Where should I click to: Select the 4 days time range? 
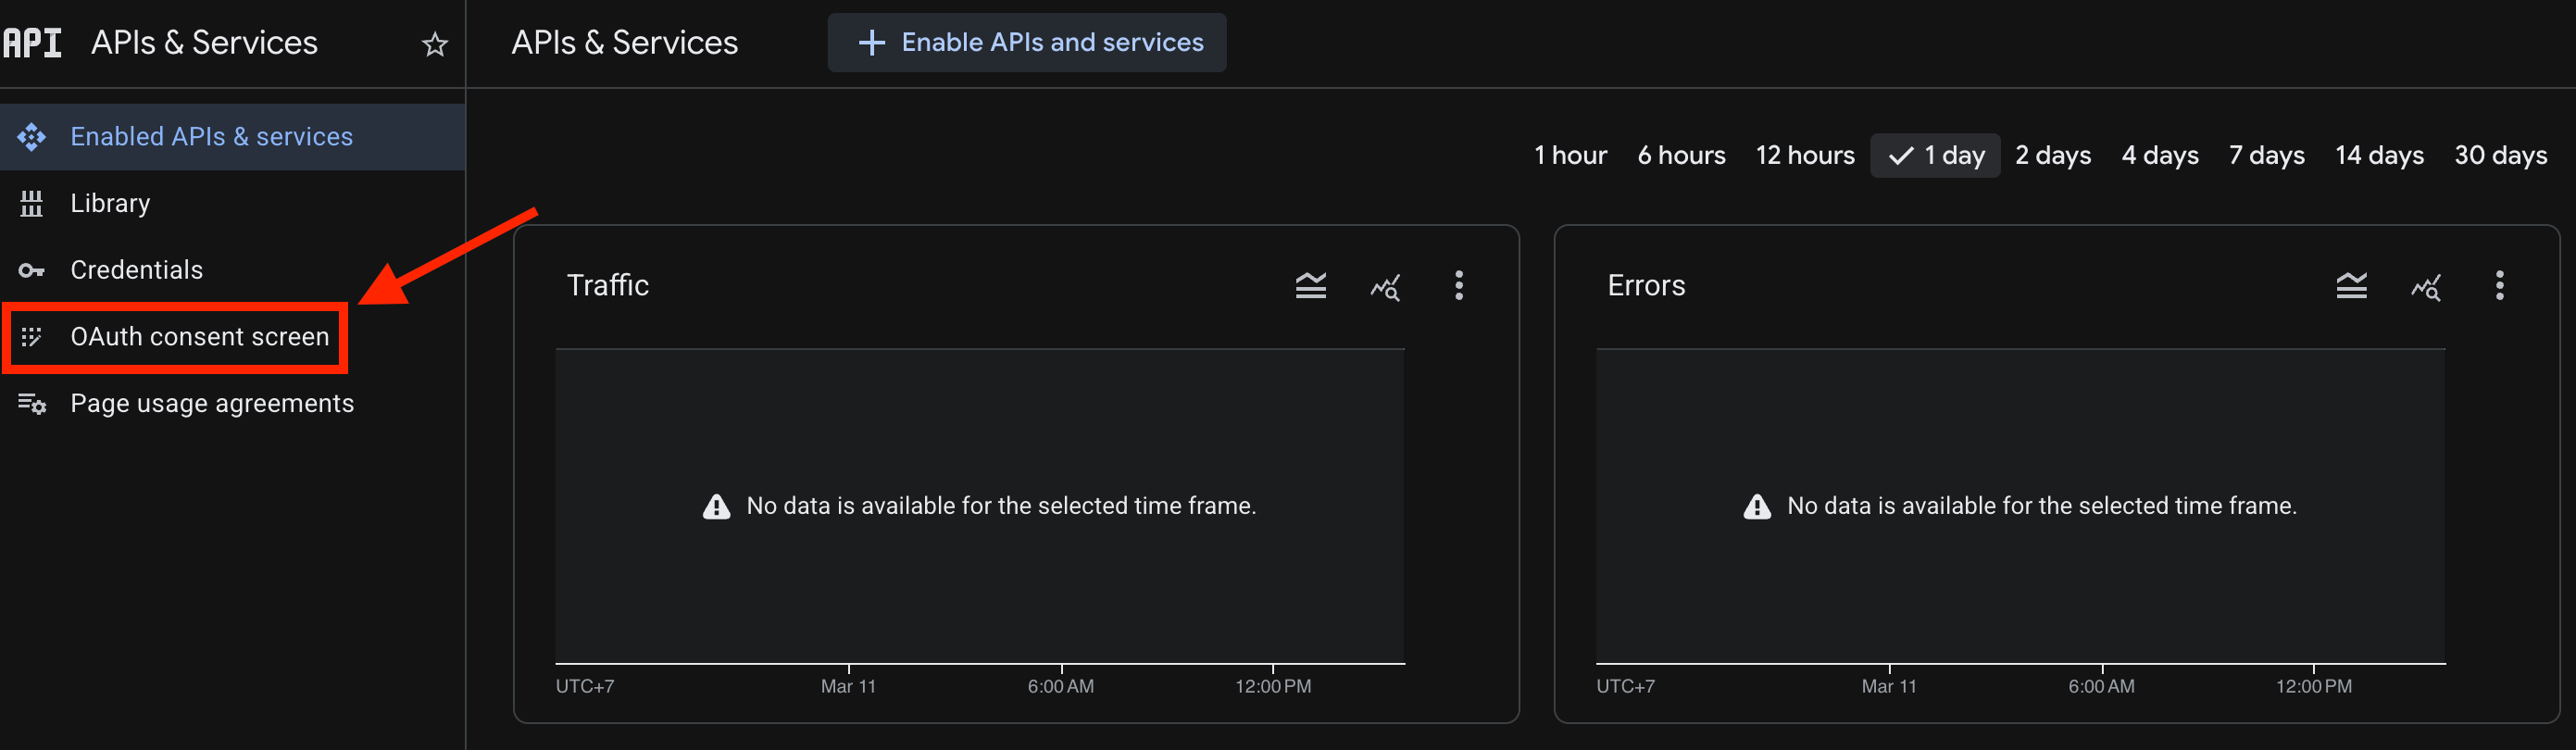point(2160,156)
